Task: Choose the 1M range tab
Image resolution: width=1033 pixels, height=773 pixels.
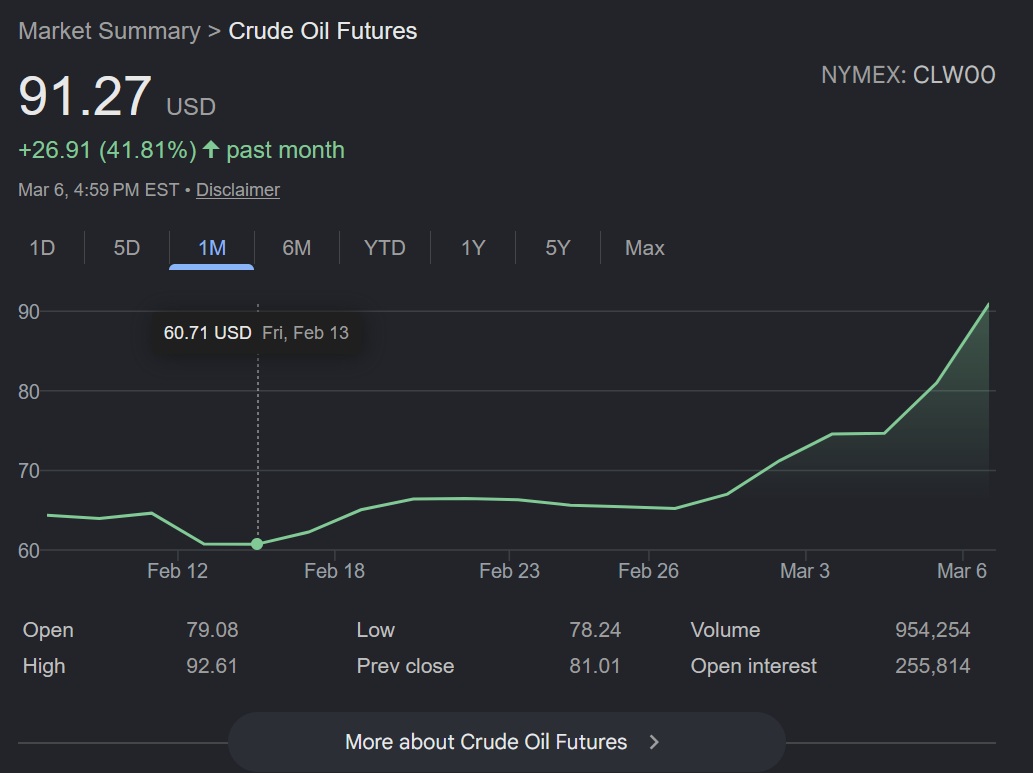Action: pos(212,248)
